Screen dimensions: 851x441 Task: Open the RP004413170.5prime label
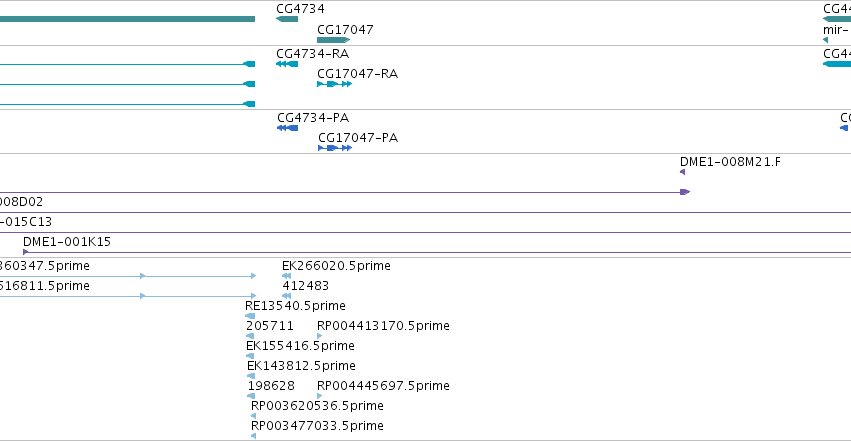[383, 325]
